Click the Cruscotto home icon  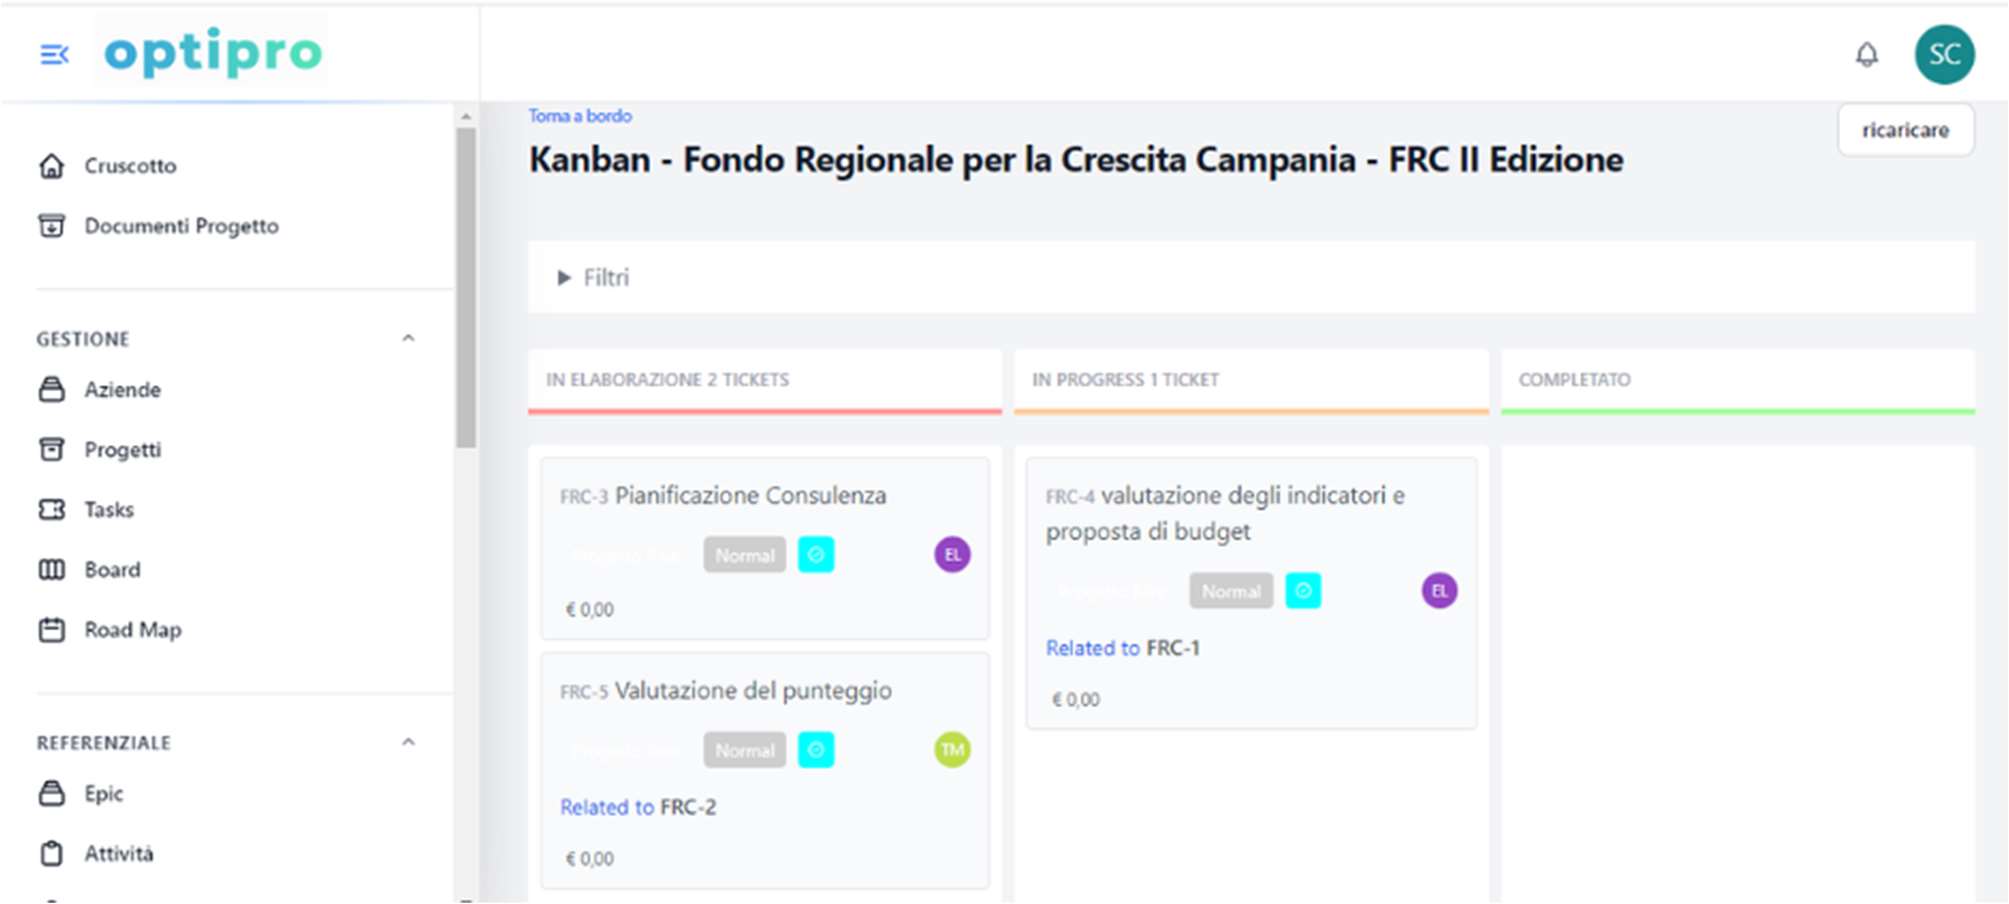(x=52, y=166)
